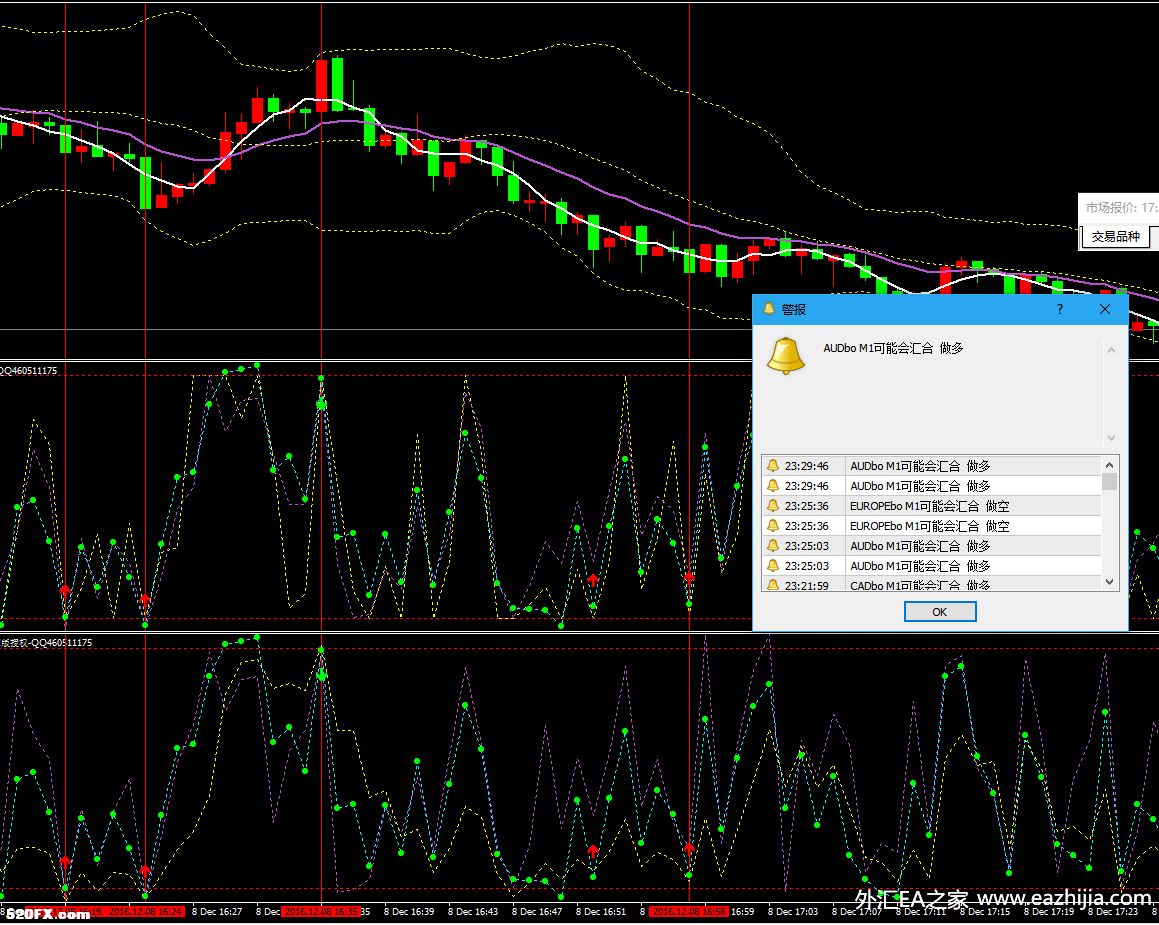1159x925 pixels.
Task: Click the '8 Dec 16:43' time axis label
Action: [473, 912]
